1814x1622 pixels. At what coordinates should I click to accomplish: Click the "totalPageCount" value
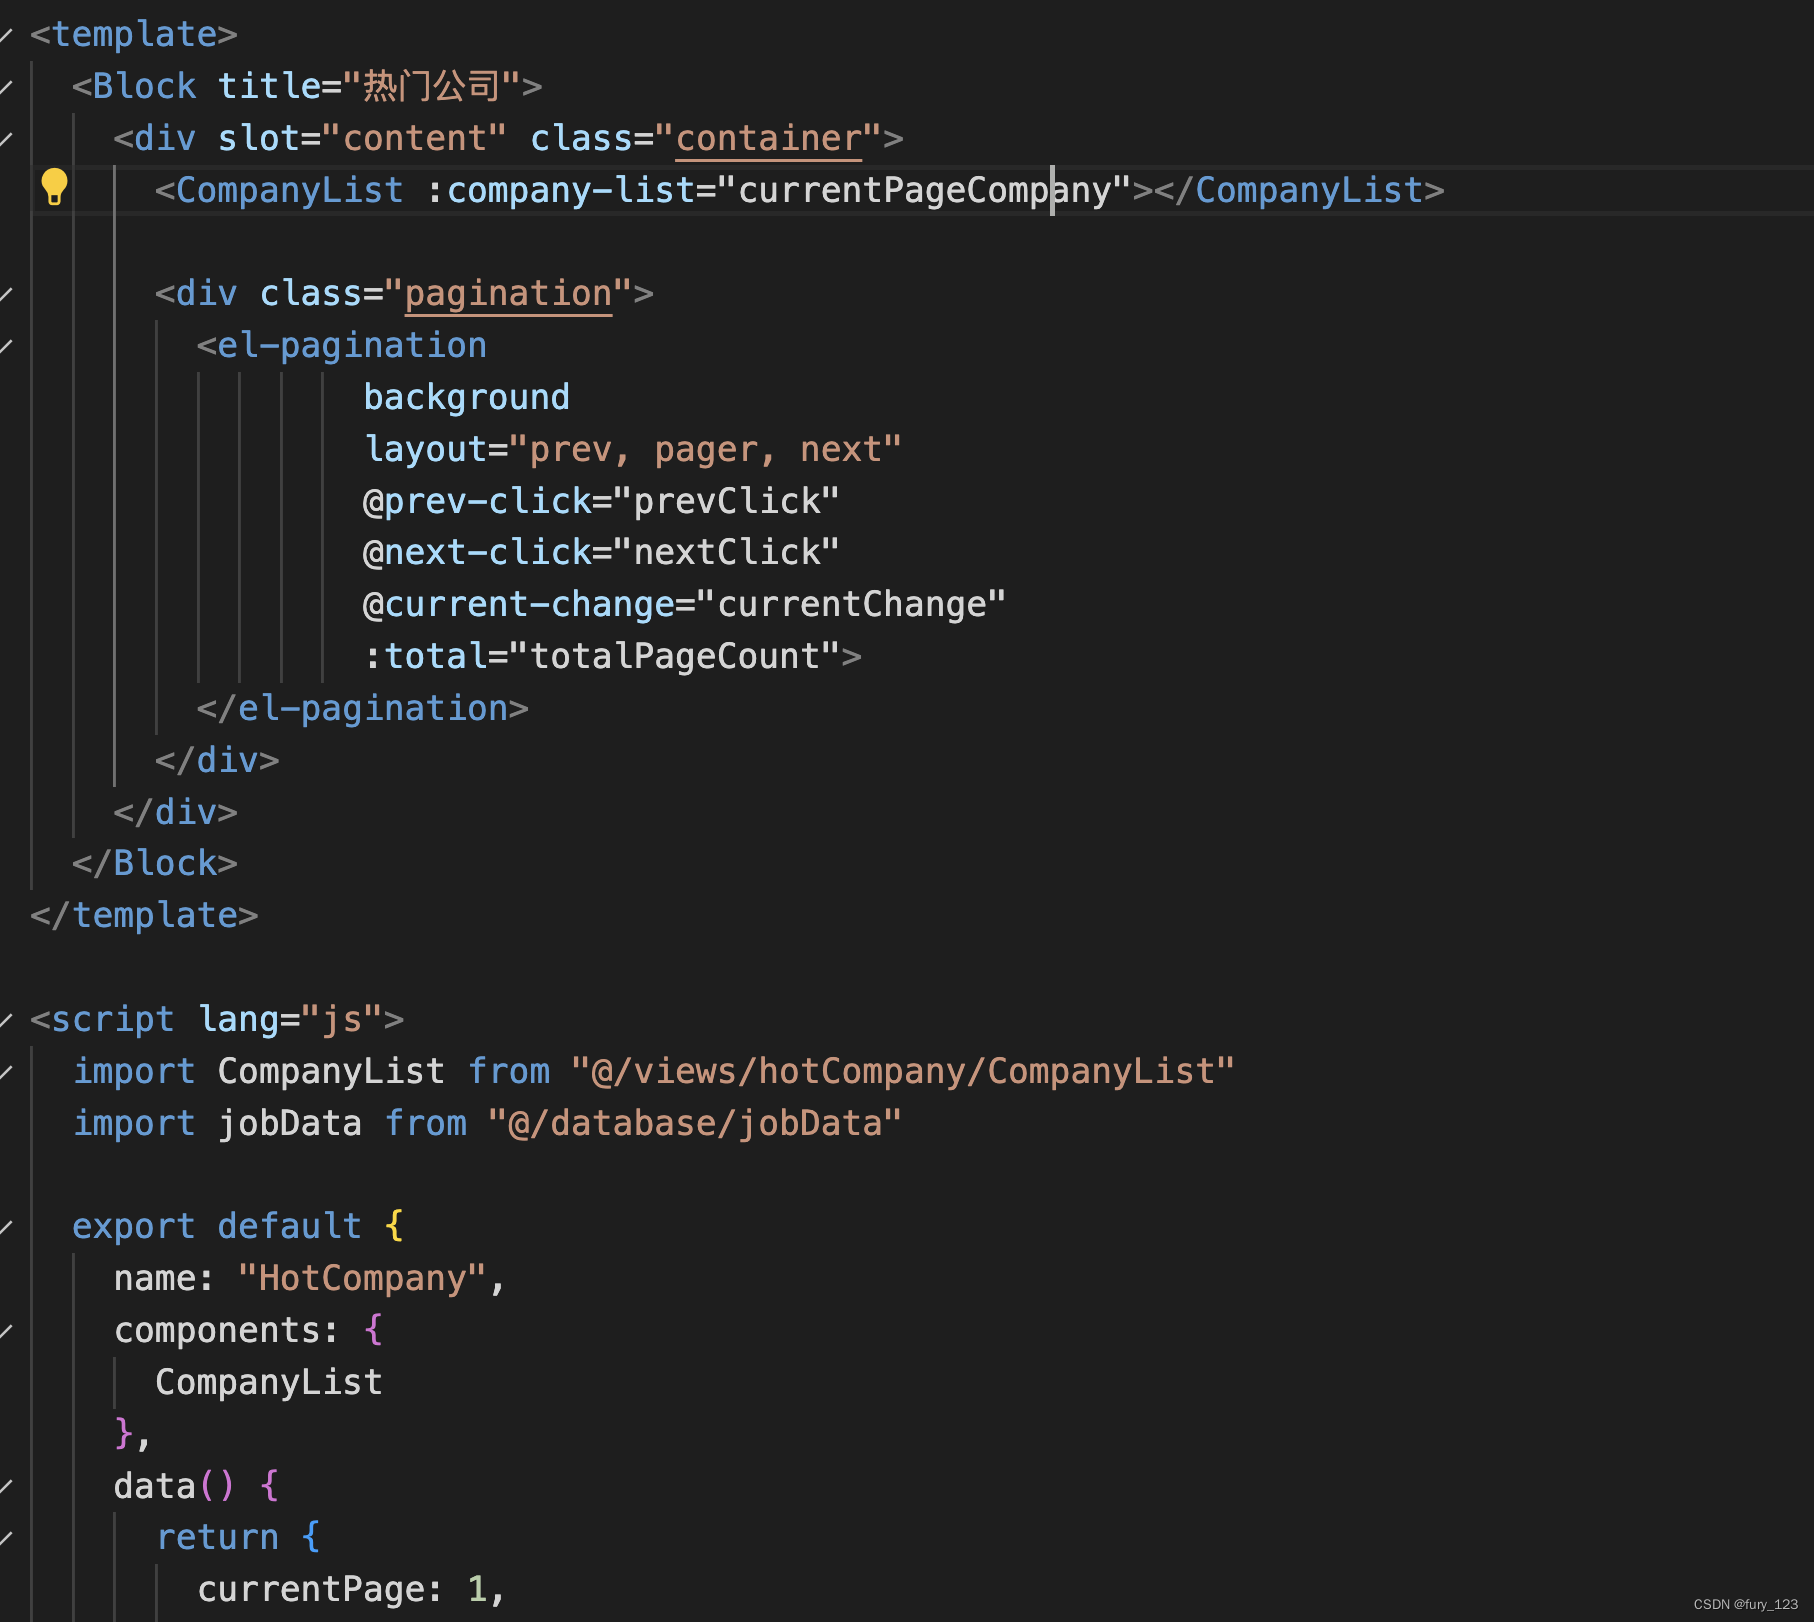(x=675, y=656)
